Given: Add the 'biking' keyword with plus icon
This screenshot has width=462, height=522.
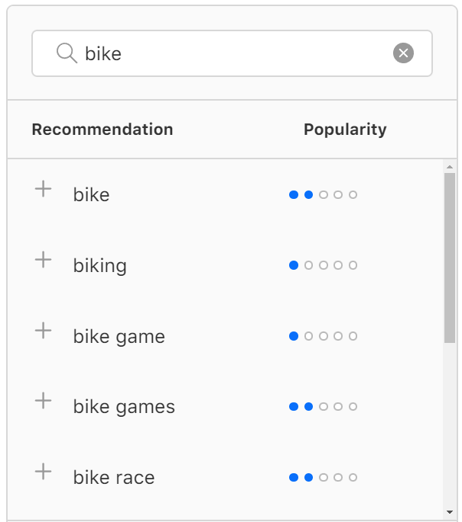Looking at the screenshot, I should click(x=43, y=260).
